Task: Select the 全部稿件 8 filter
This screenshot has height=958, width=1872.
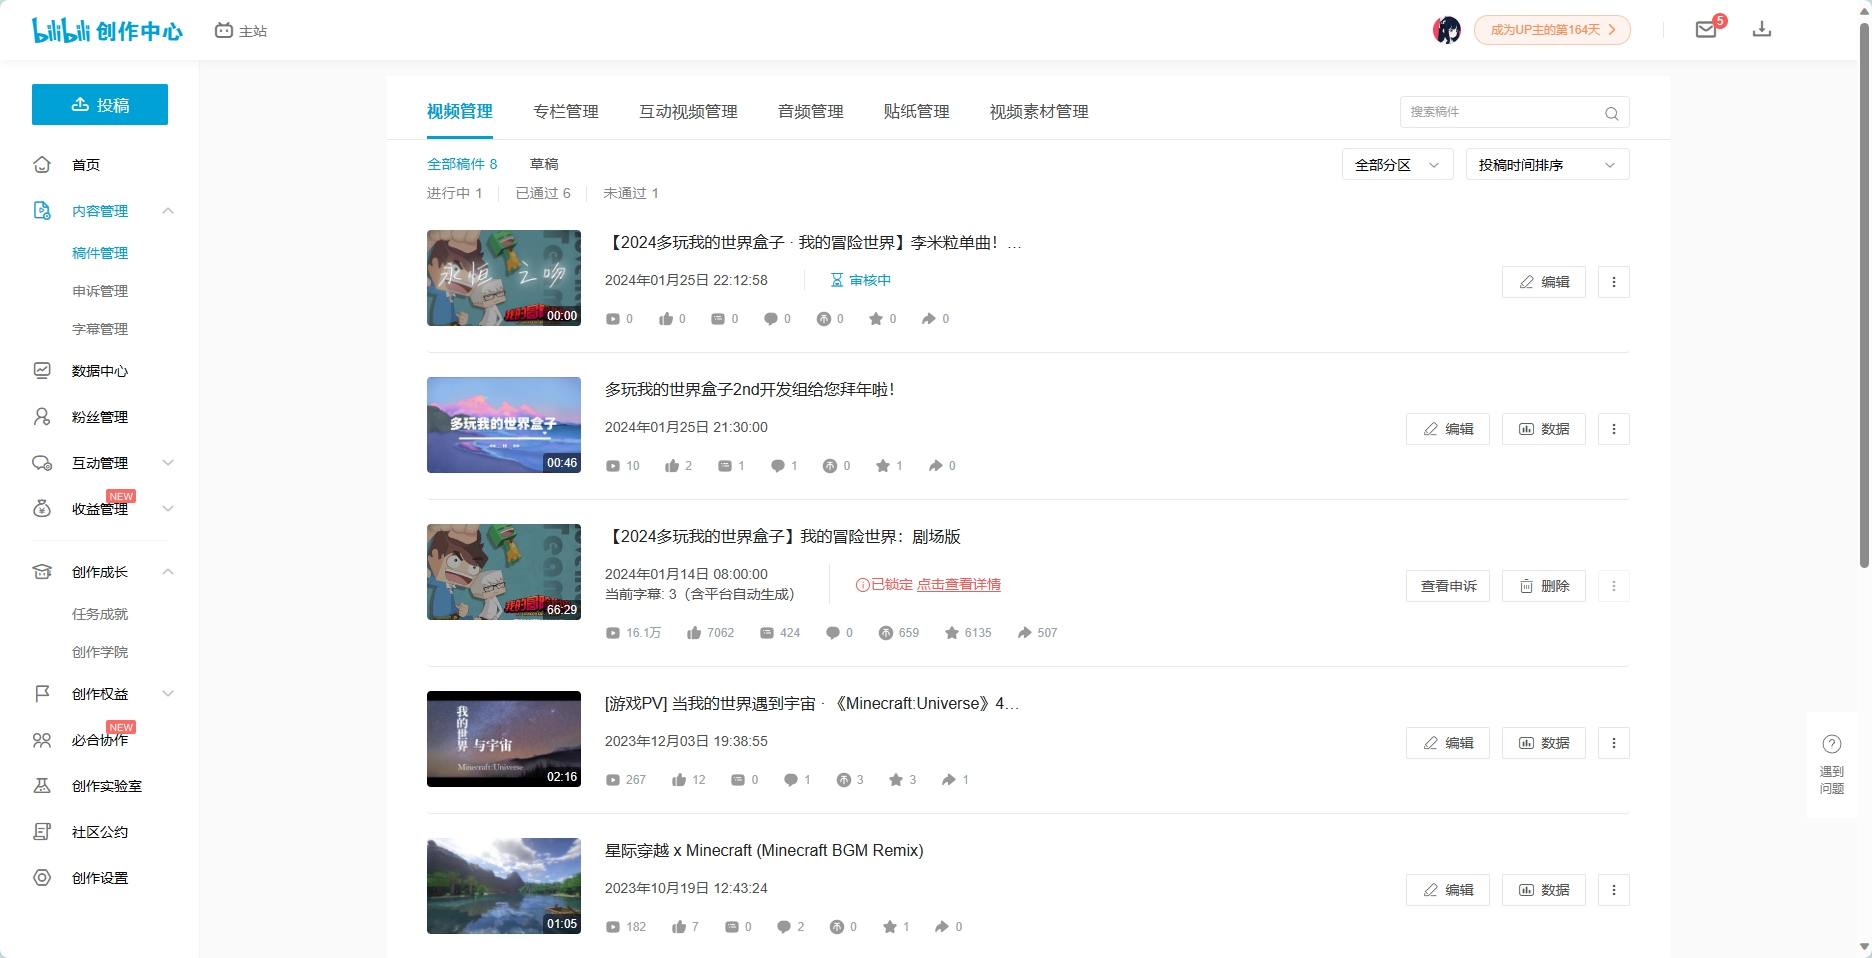Action: pos(462,164)
